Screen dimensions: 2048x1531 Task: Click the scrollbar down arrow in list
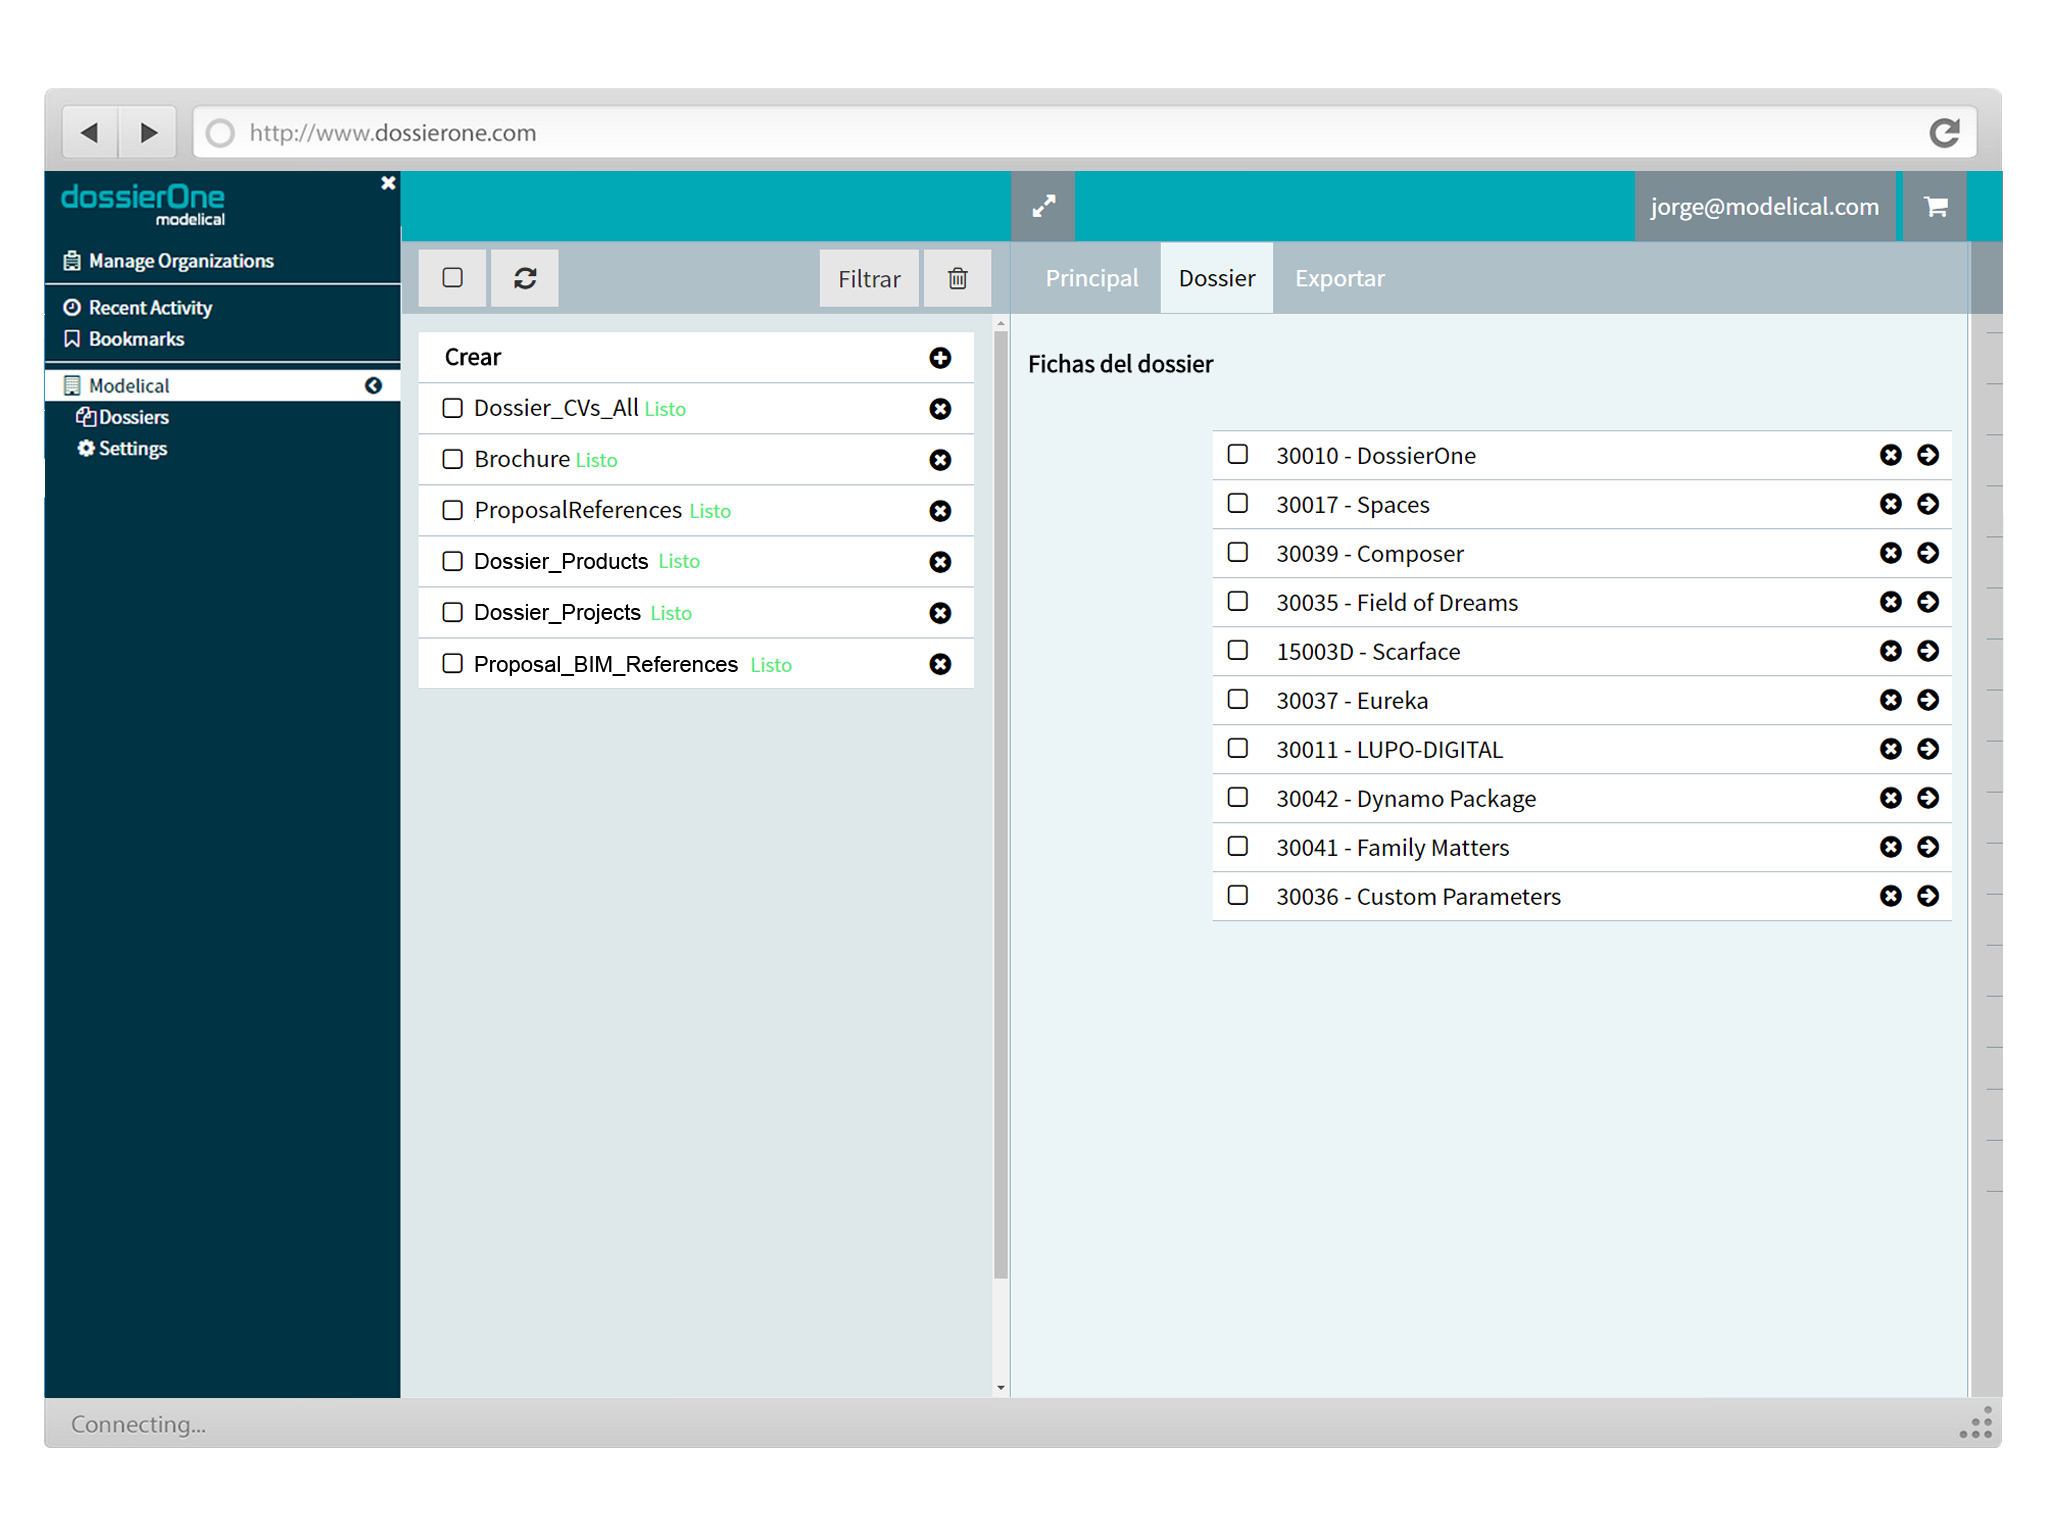click(x=1001, y=1388)
